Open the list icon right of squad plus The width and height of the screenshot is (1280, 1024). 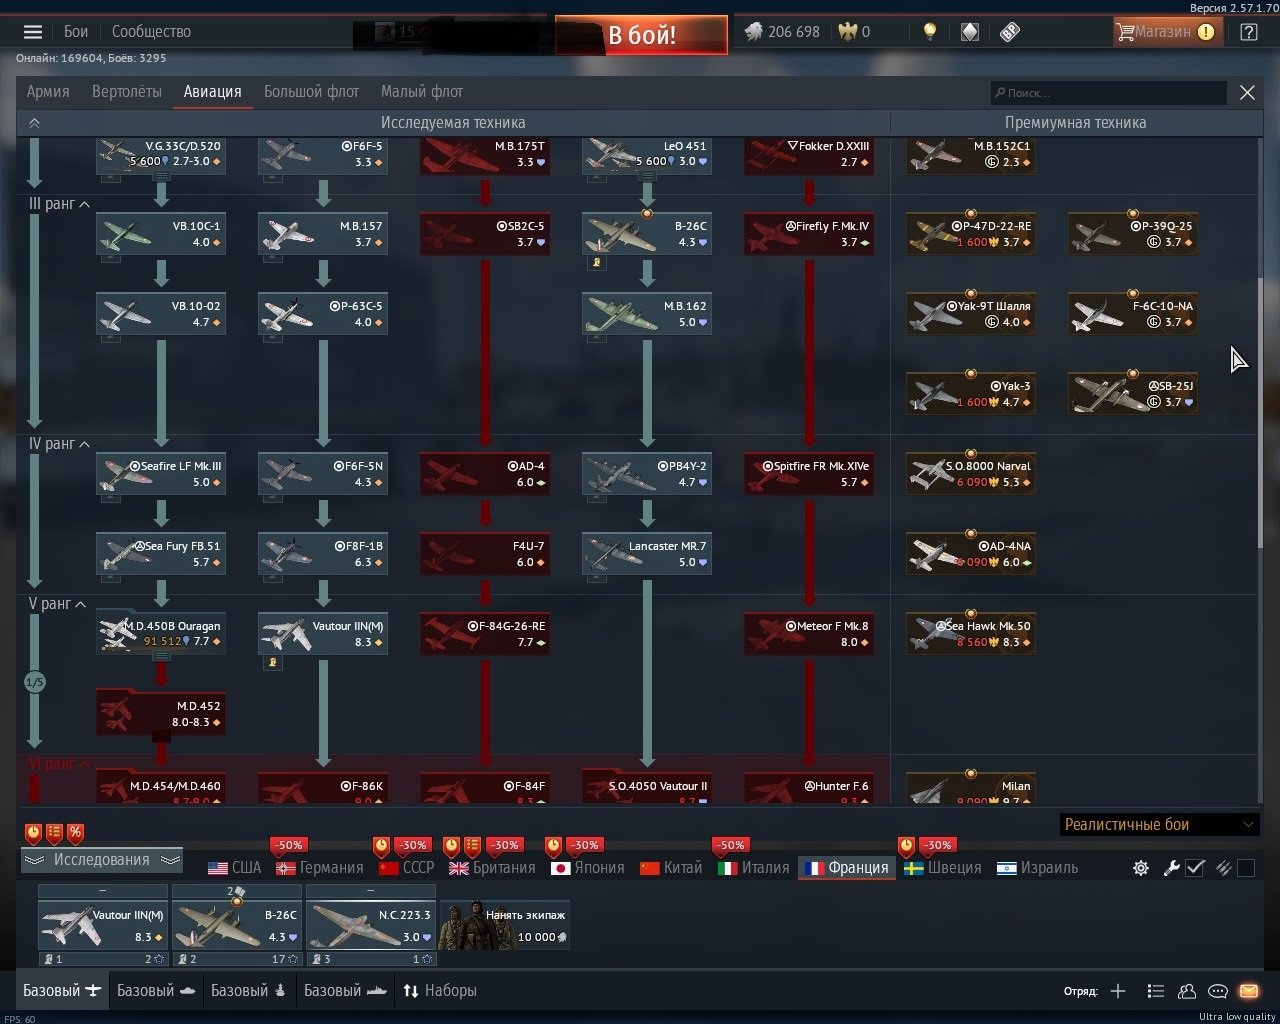1155,991
